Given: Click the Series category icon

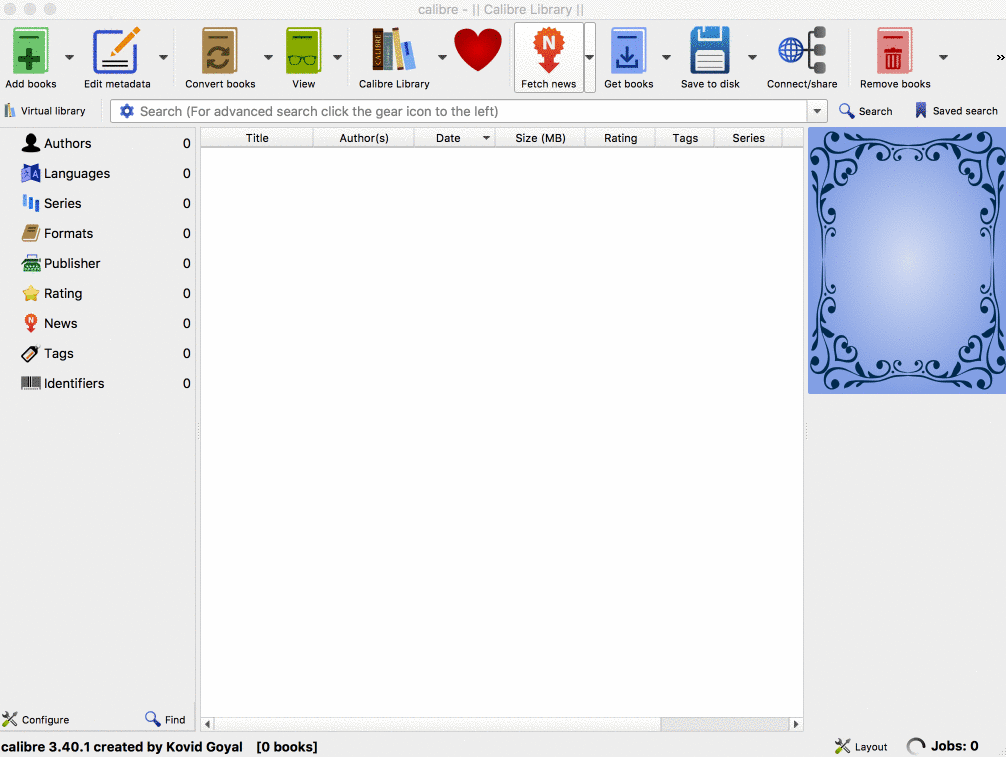Looking at the screenshot, I should point(30,203).
